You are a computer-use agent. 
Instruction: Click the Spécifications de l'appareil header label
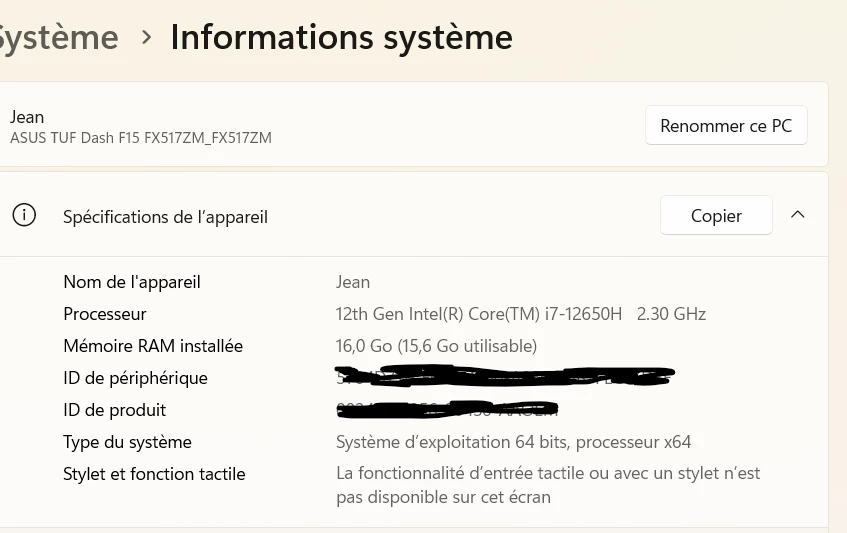tap(165, 217)
